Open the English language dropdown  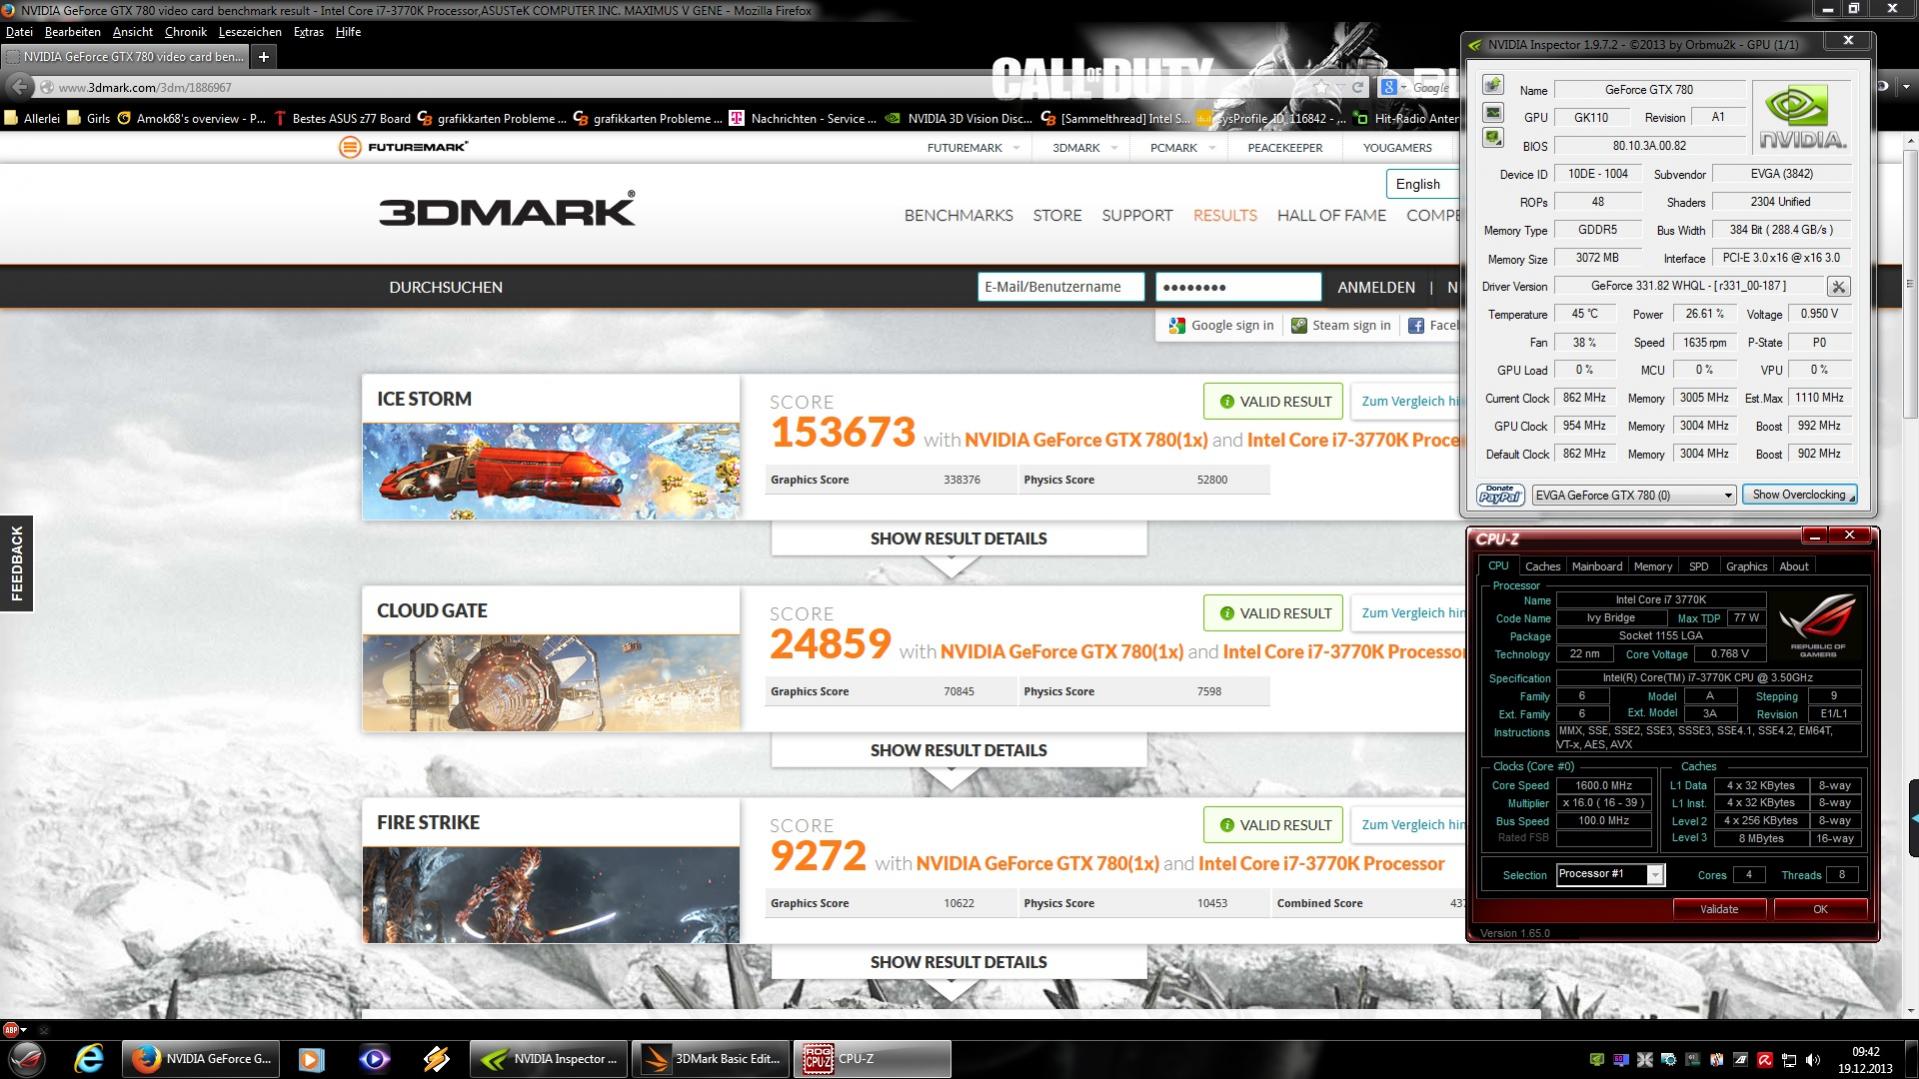pos(1421,184)
